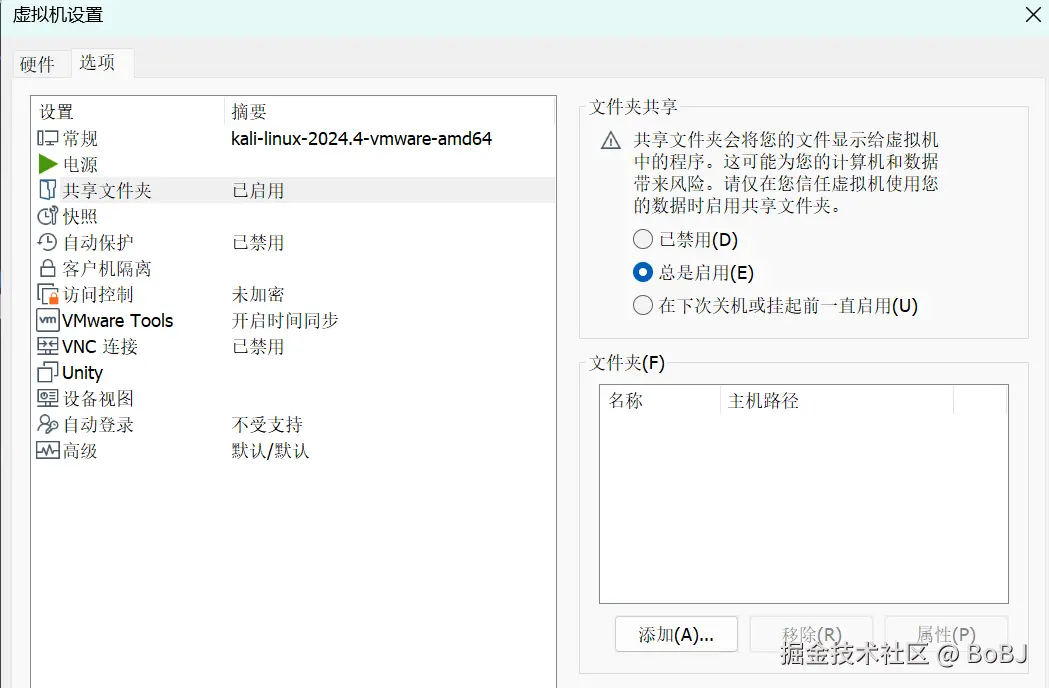Viewport: 1049px width, 688px height.
Task: Click the 属性(P) button
Action: click(945, 633)
